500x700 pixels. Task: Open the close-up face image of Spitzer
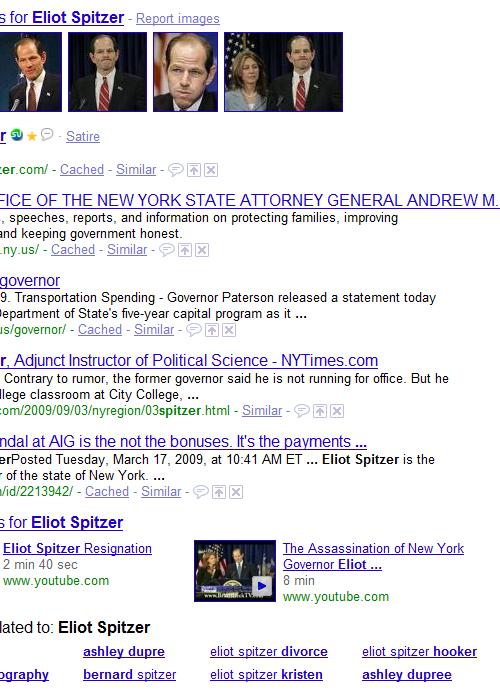[185, 72]
